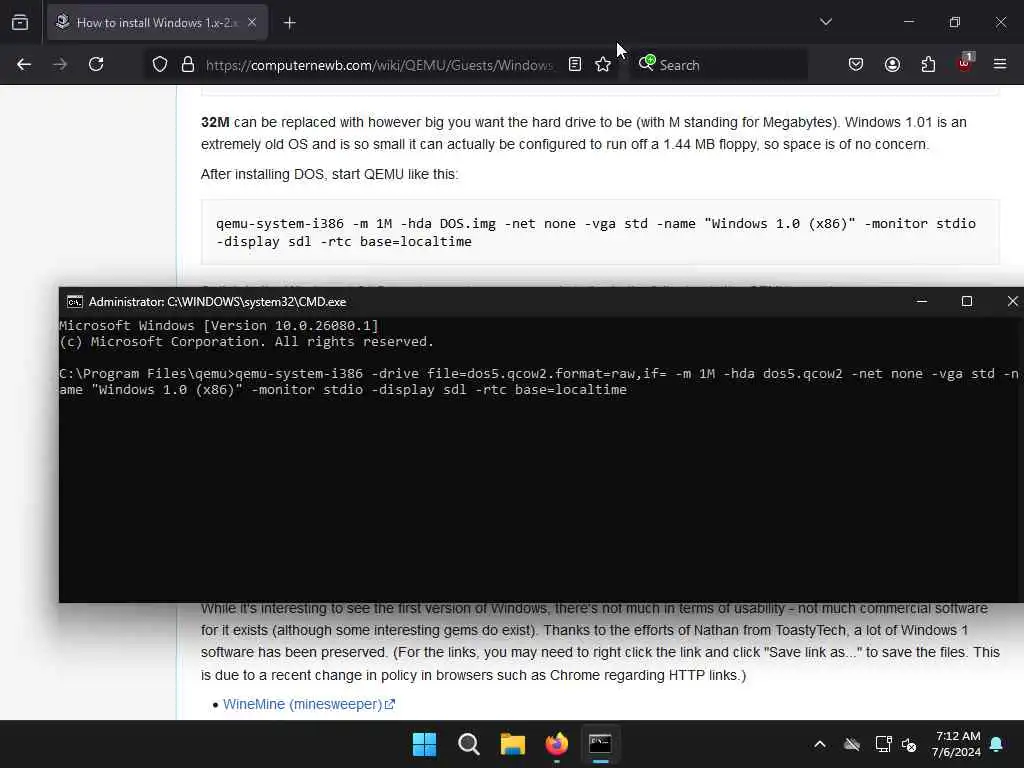Show hidden tray icons chevron
The width and height of the screenshot is (1024, 768).
tap(820, 744)
